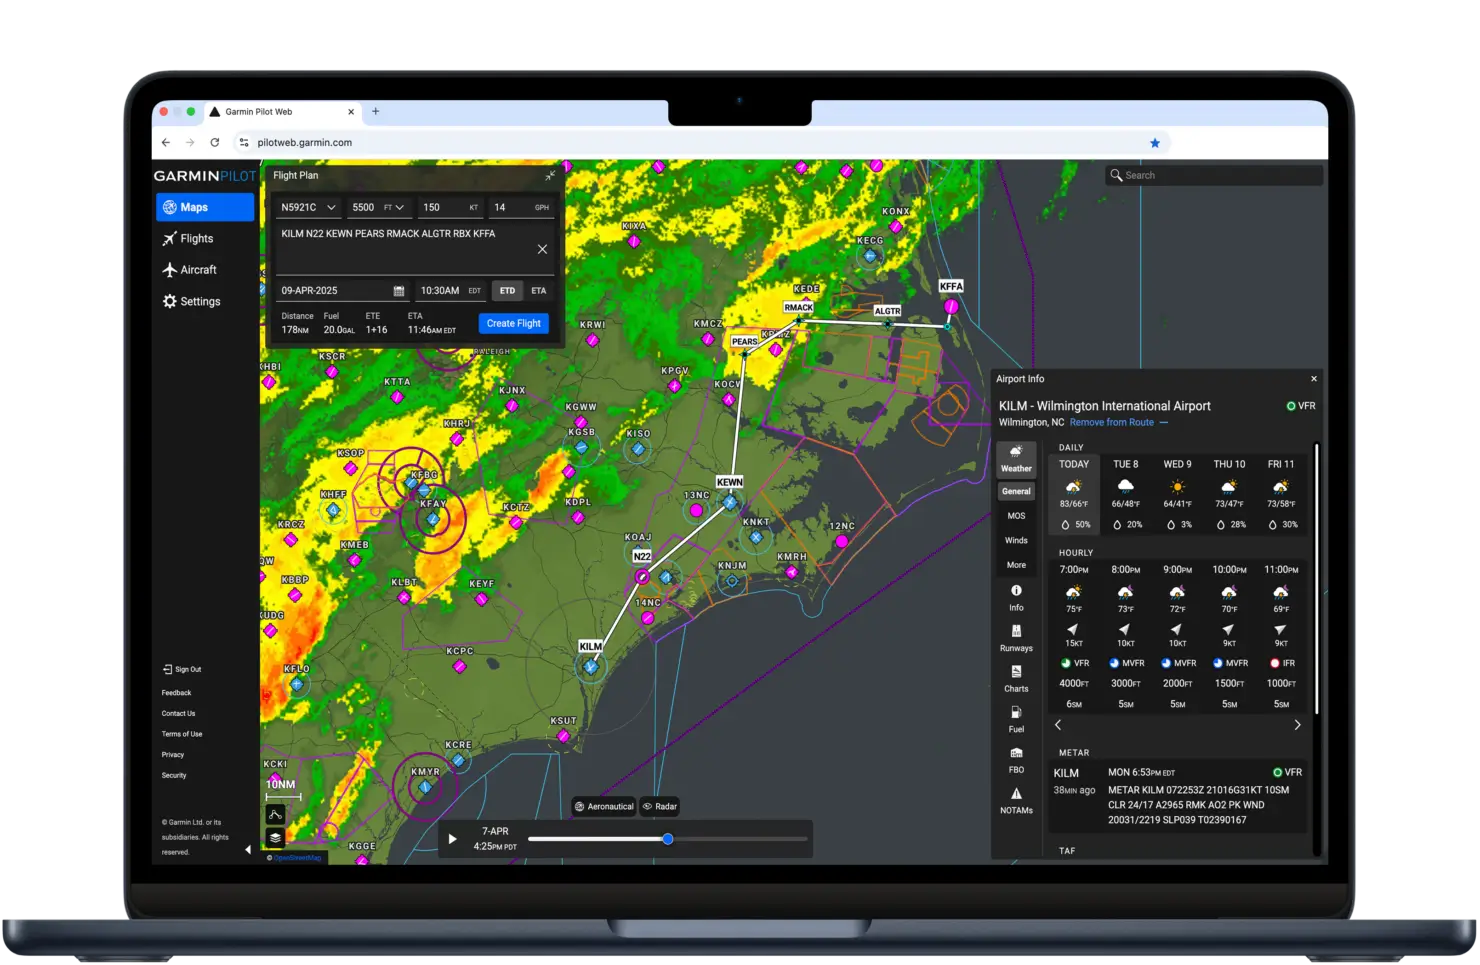The image size is (1480, 965).
Task: Show next hourly forecast hours
Action: pyautogui.click(x=1297, y=725)
